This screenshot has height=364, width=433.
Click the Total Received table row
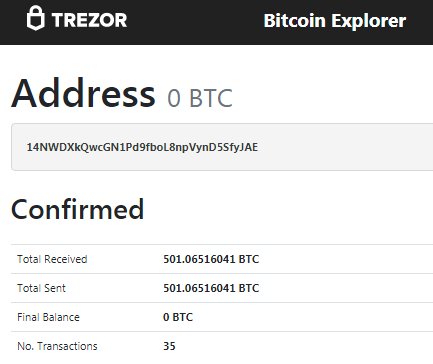[x=222, y=259]
